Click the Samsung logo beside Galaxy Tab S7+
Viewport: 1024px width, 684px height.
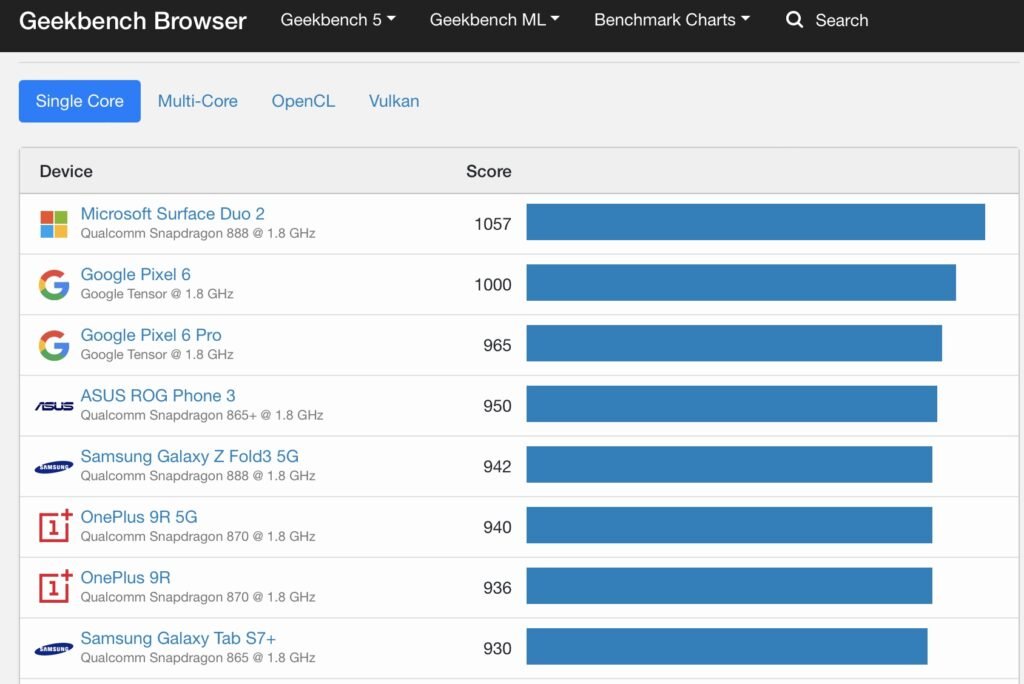point(54,649)
